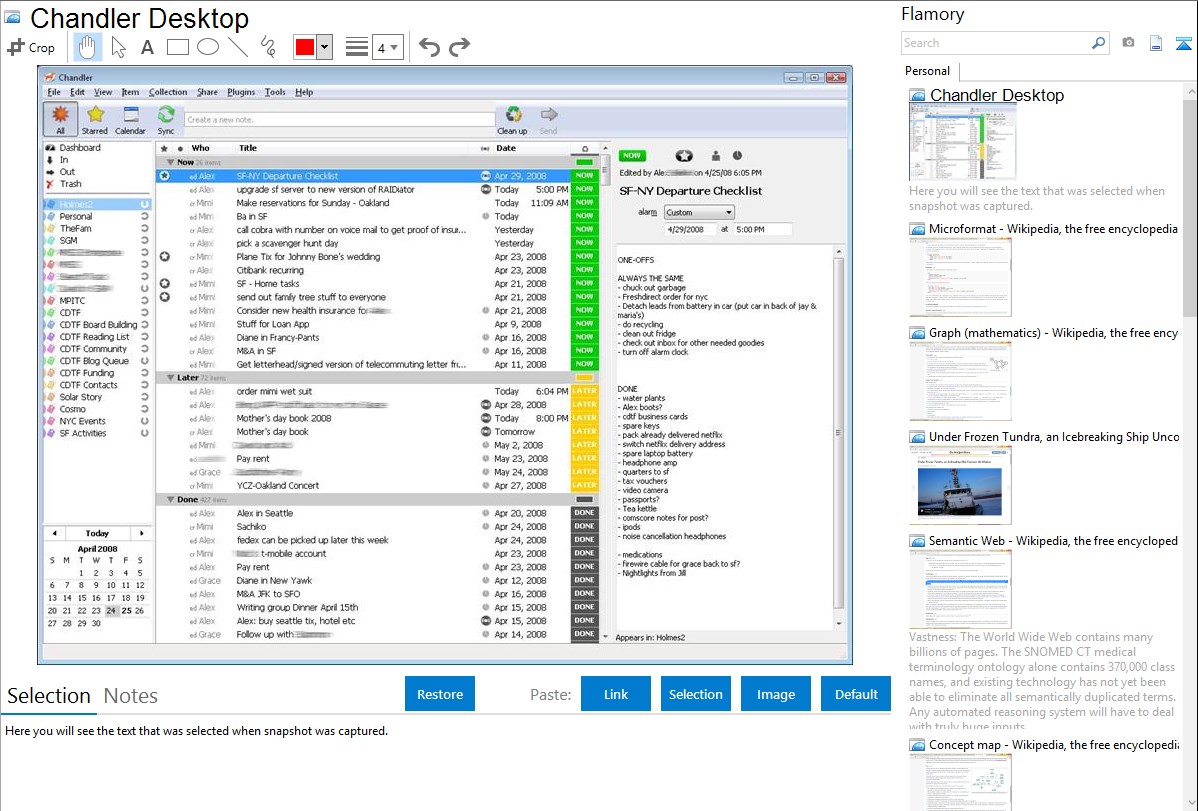Screen dimensions: 1198x811
Task: Choose the pointer selection tool
Action: pyautogui.click(x=118, y=47)
